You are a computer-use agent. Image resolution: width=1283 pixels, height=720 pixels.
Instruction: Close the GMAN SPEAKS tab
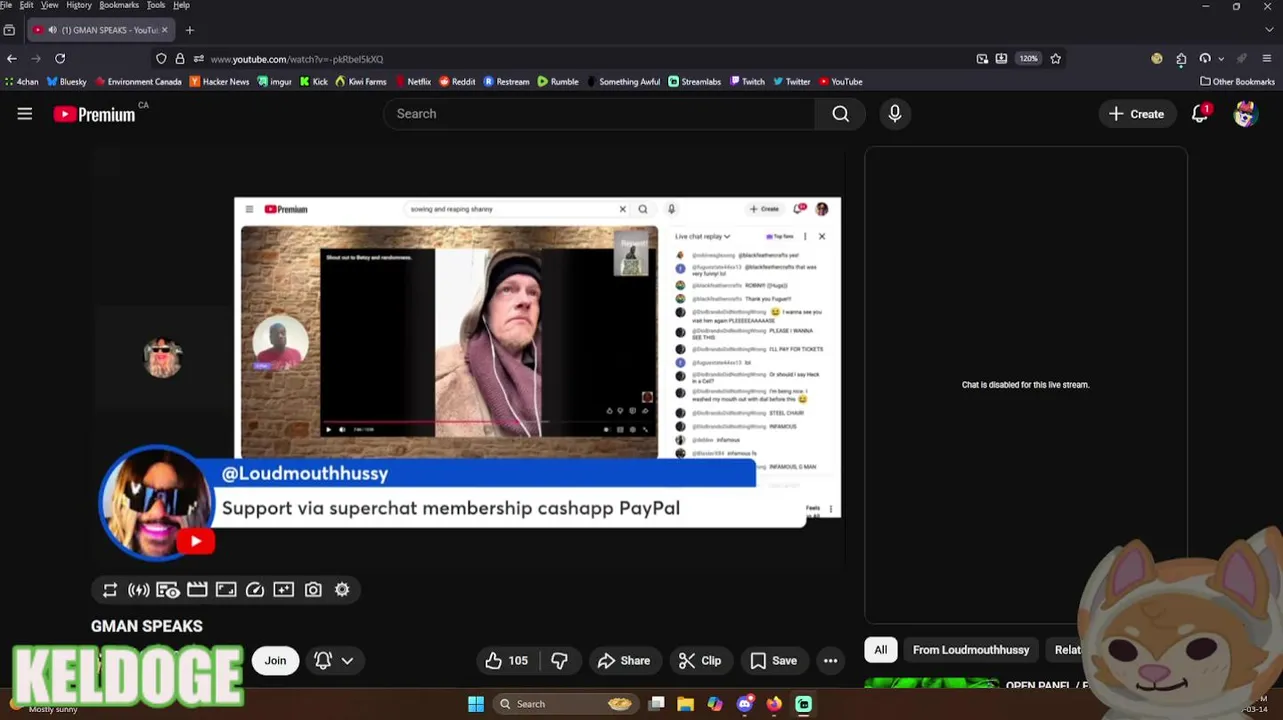coord(165,30)
